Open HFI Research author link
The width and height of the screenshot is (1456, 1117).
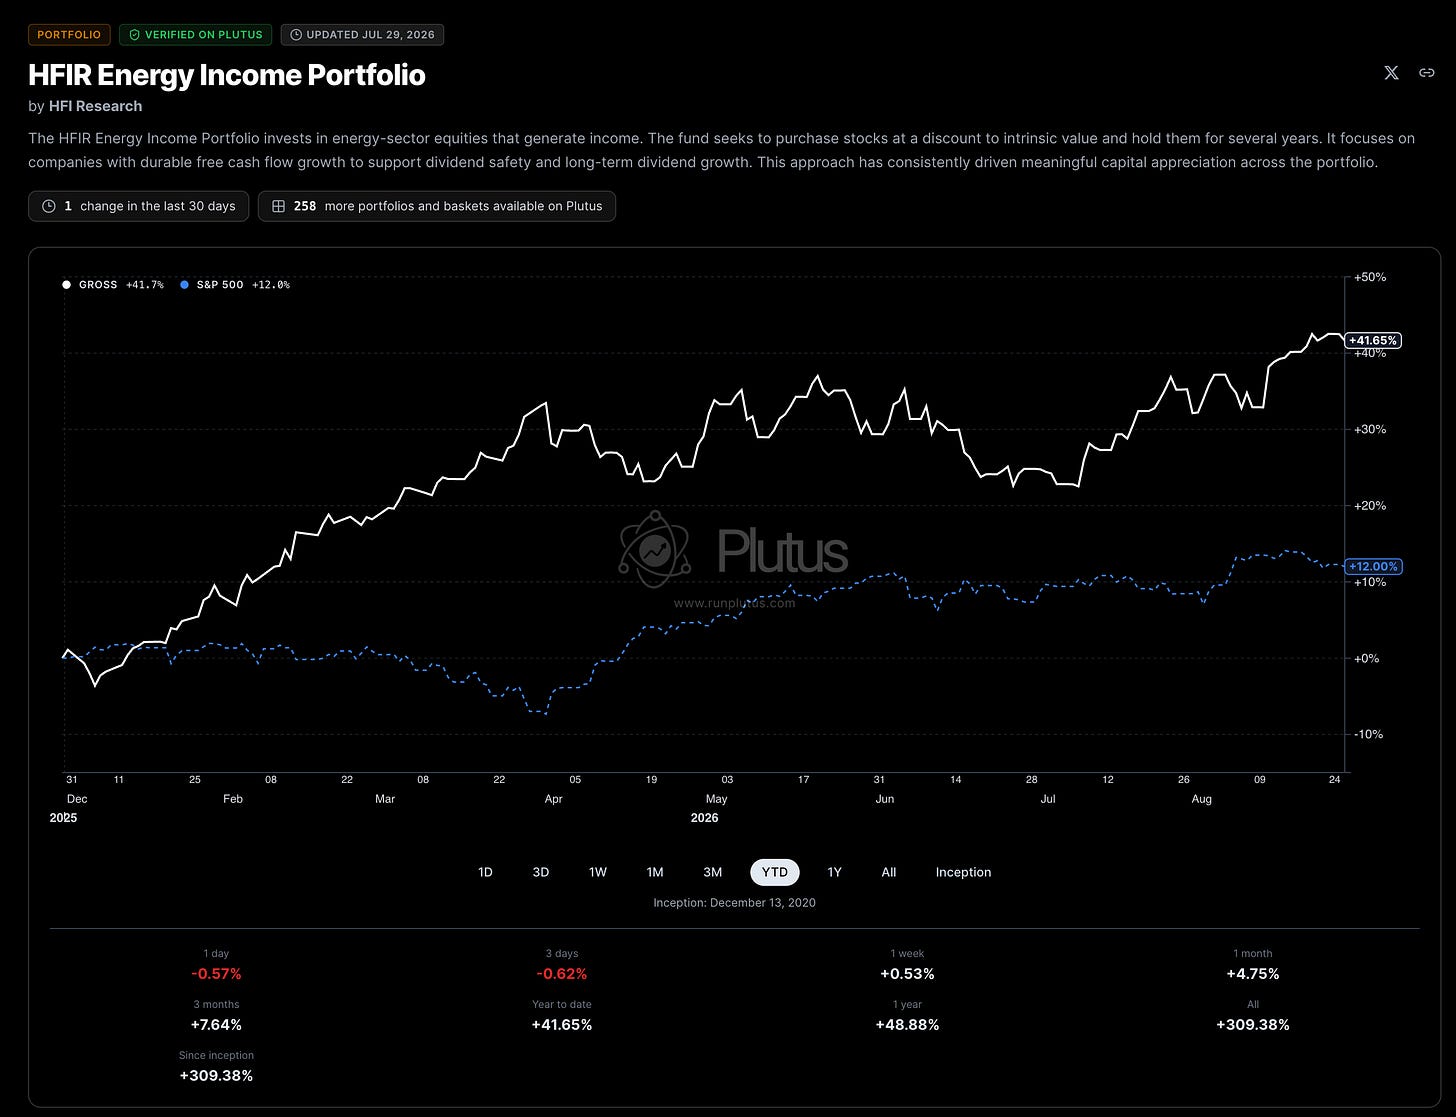[95, 106]
